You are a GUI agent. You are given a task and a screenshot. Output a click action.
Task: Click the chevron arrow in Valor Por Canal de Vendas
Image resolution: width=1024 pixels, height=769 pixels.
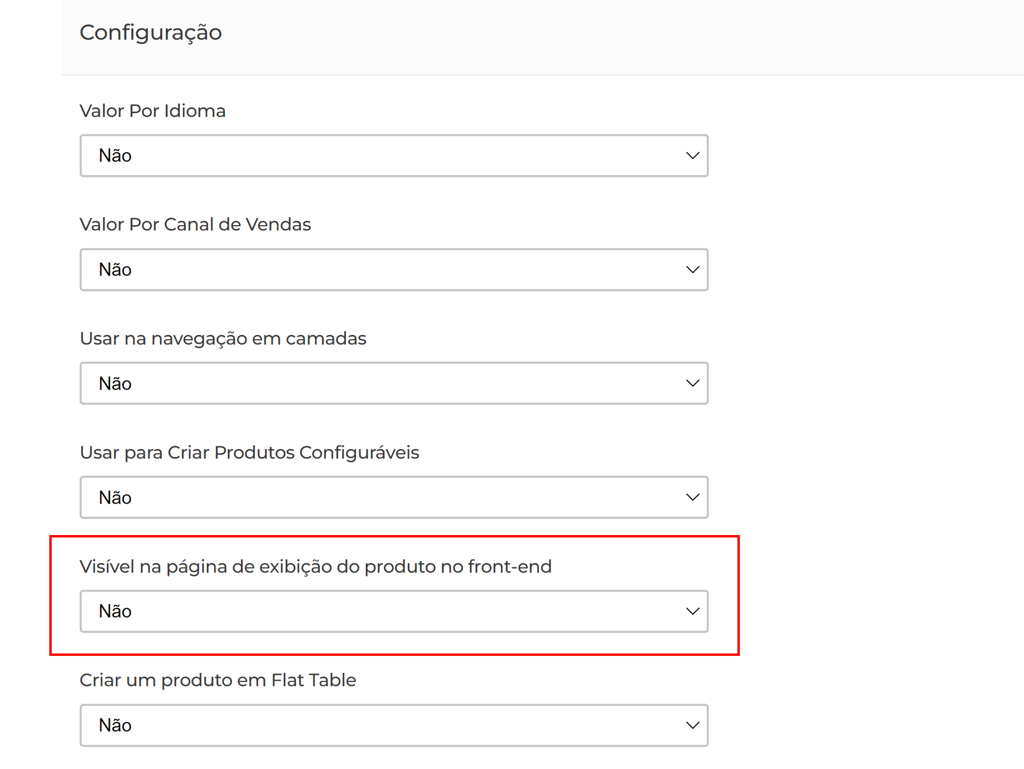point(692,270)
